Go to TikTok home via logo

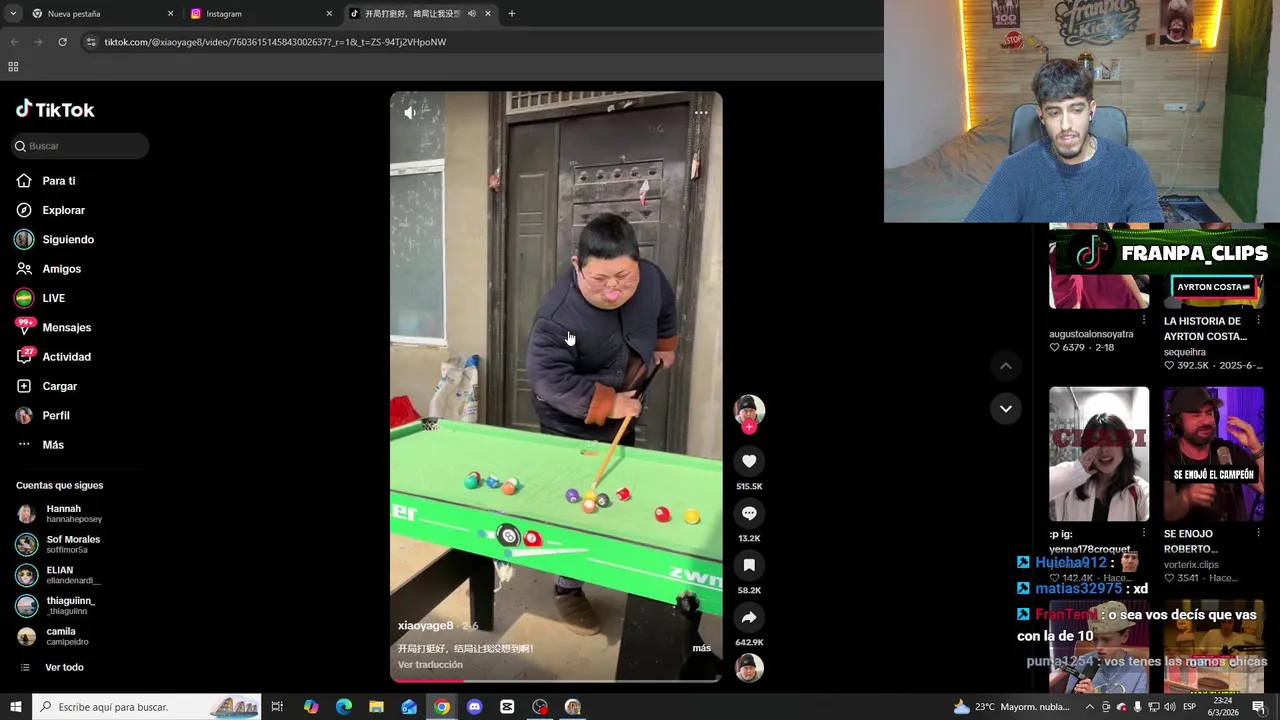point(55,109)
